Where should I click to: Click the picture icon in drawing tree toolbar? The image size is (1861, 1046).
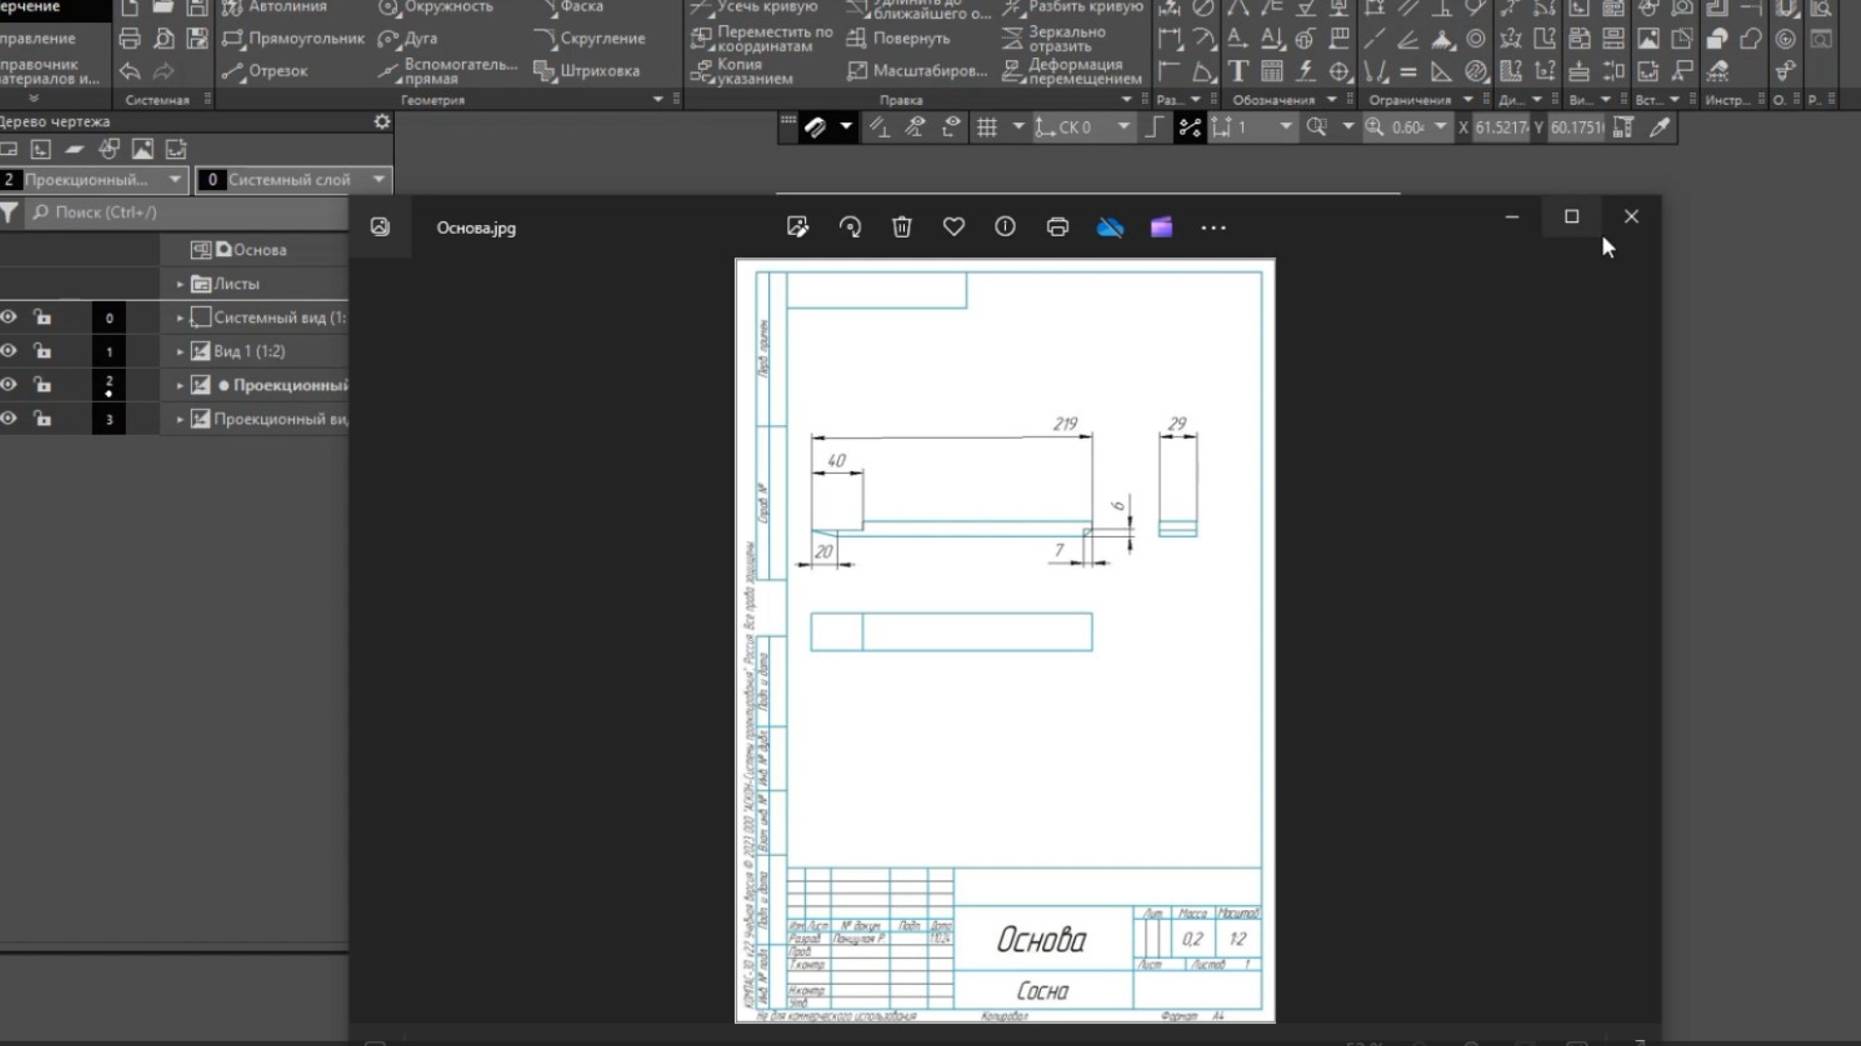(143, 149)
